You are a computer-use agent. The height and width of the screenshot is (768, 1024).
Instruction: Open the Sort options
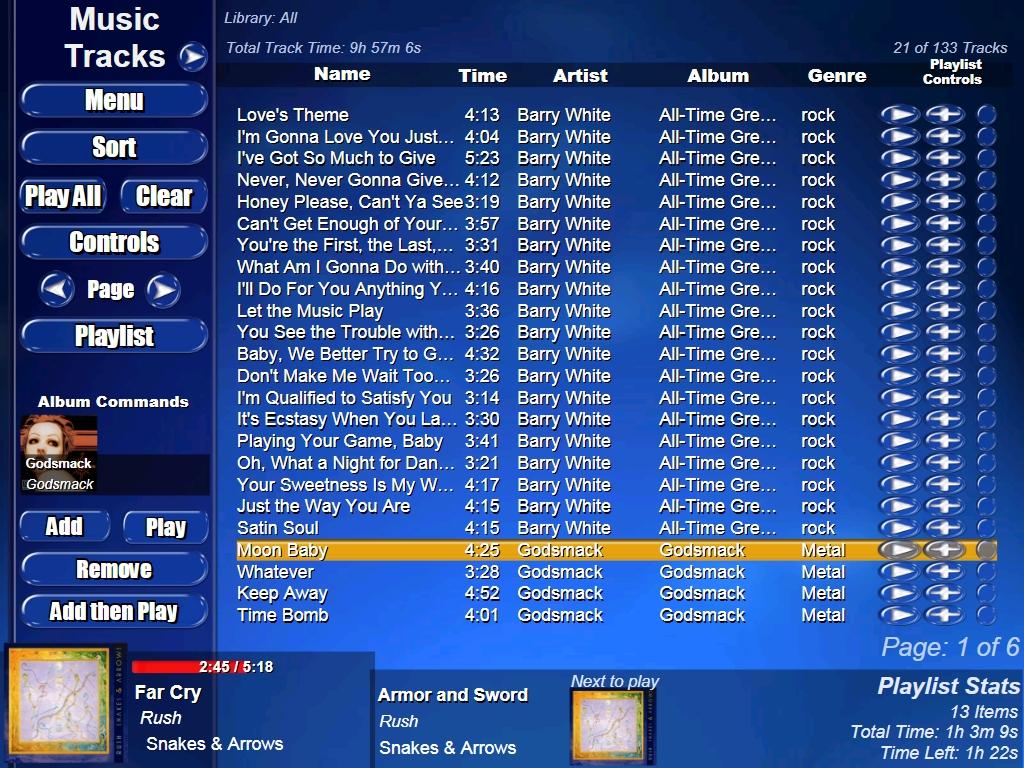pyautogui.click(x=114, y=148)
